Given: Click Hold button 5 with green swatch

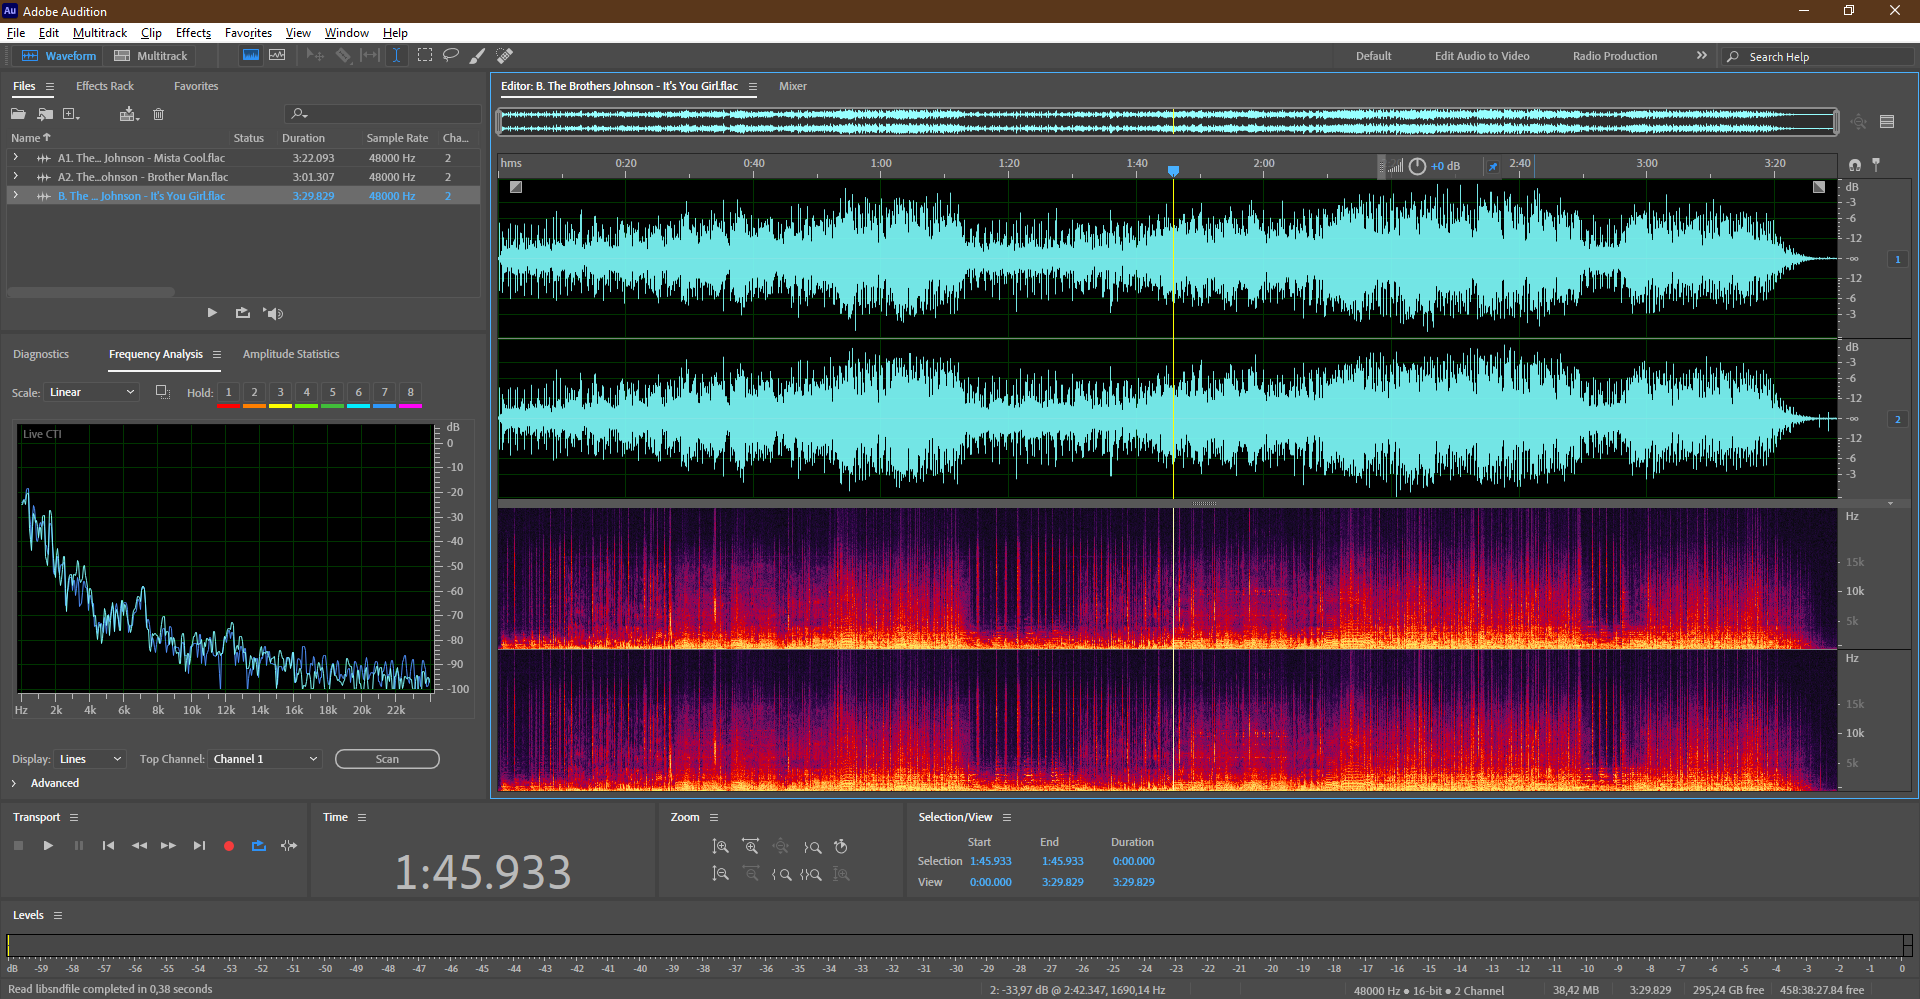Looking at the screenshot, I should point(332,393).
